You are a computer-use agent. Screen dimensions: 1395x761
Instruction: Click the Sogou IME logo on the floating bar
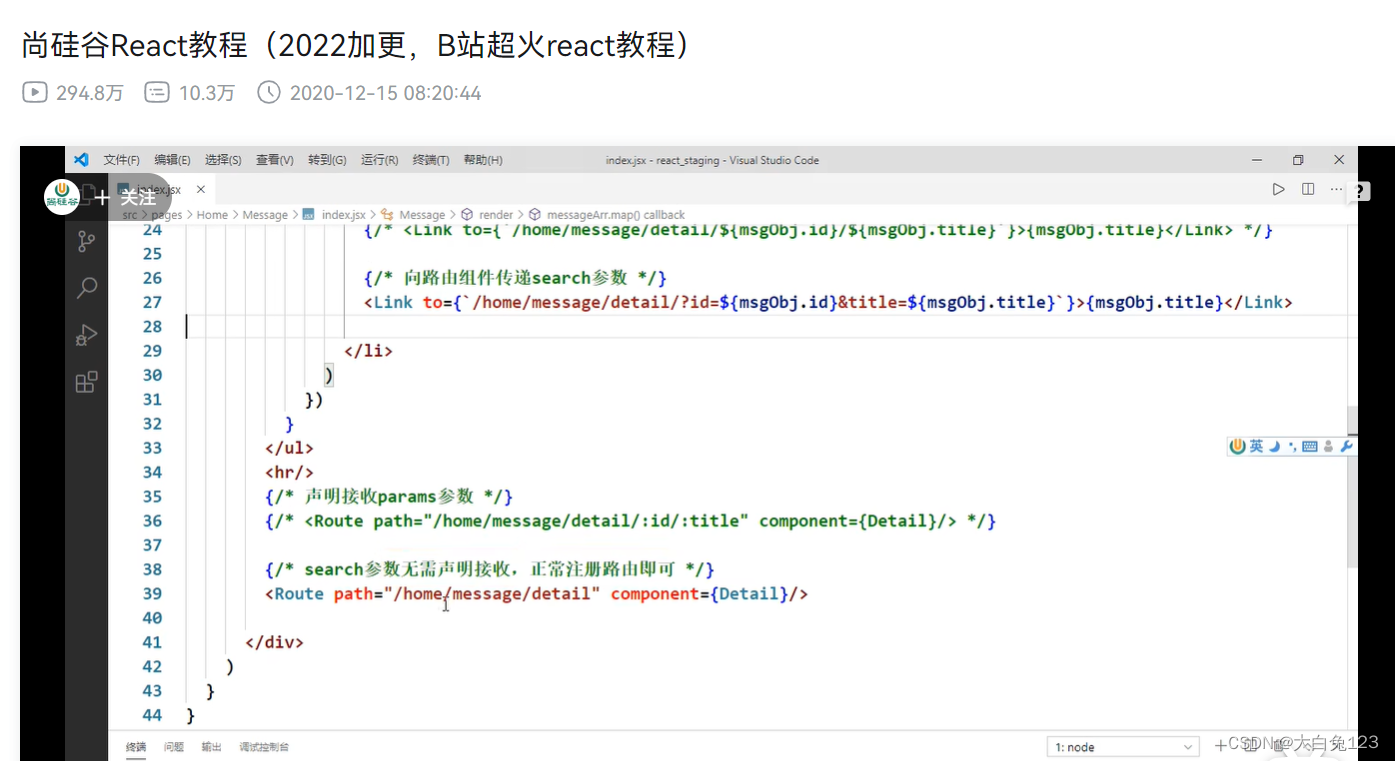click(1238, 446)
